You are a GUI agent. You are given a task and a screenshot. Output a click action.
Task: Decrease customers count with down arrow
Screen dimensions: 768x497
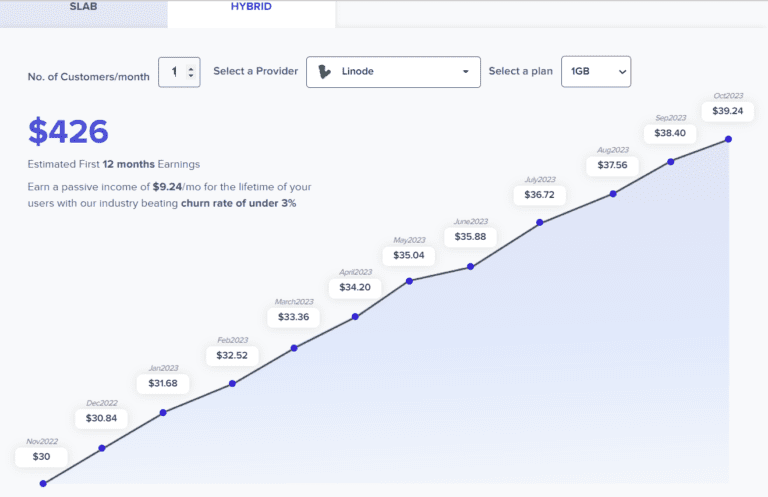click(191, 77)
